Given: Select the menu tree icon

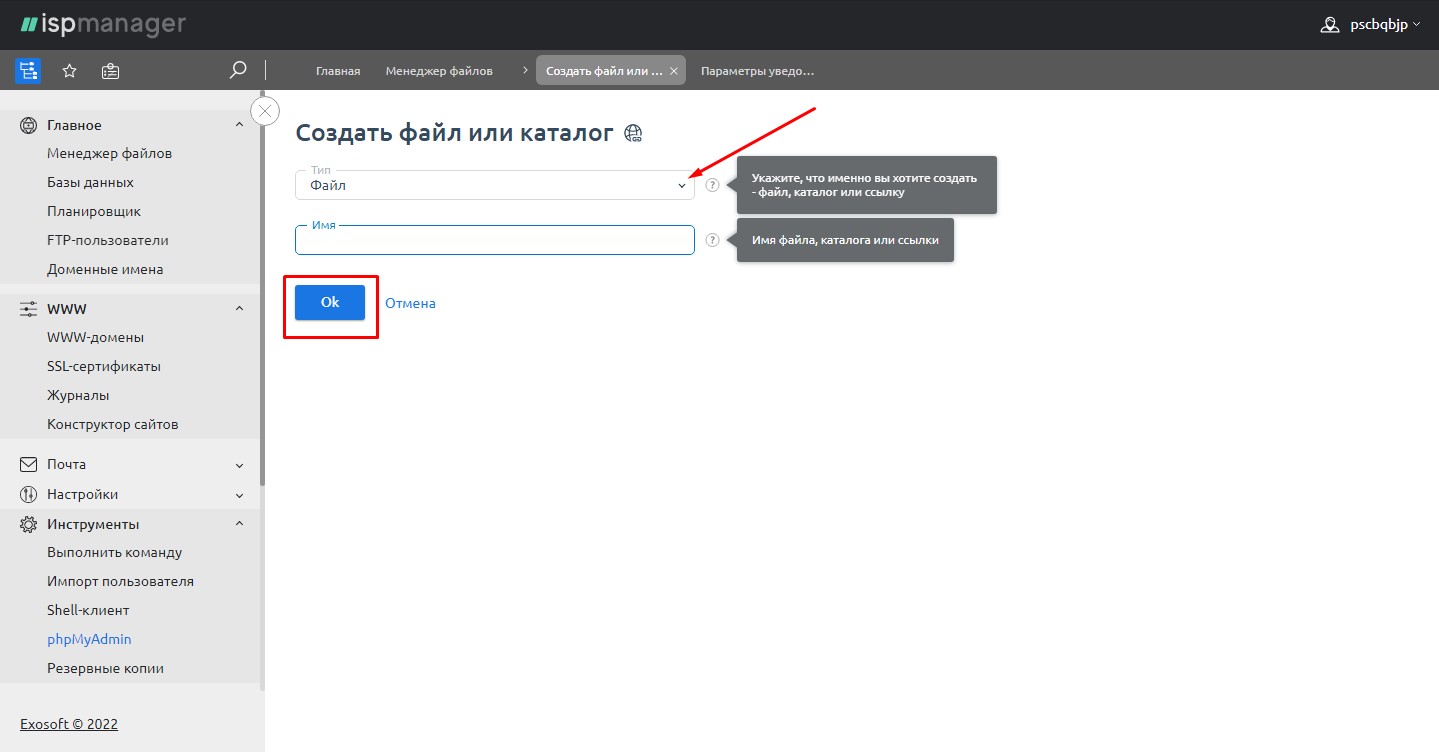Looking at the screenshot, I should point(28,71).
